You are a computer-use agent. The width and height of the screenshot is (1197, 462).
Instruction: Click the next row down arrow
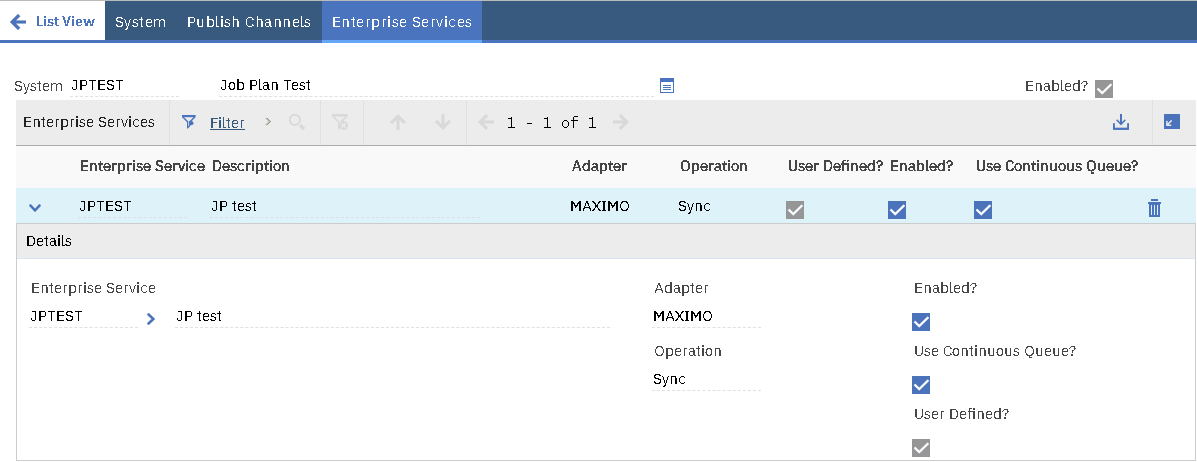tap(443, 122)
